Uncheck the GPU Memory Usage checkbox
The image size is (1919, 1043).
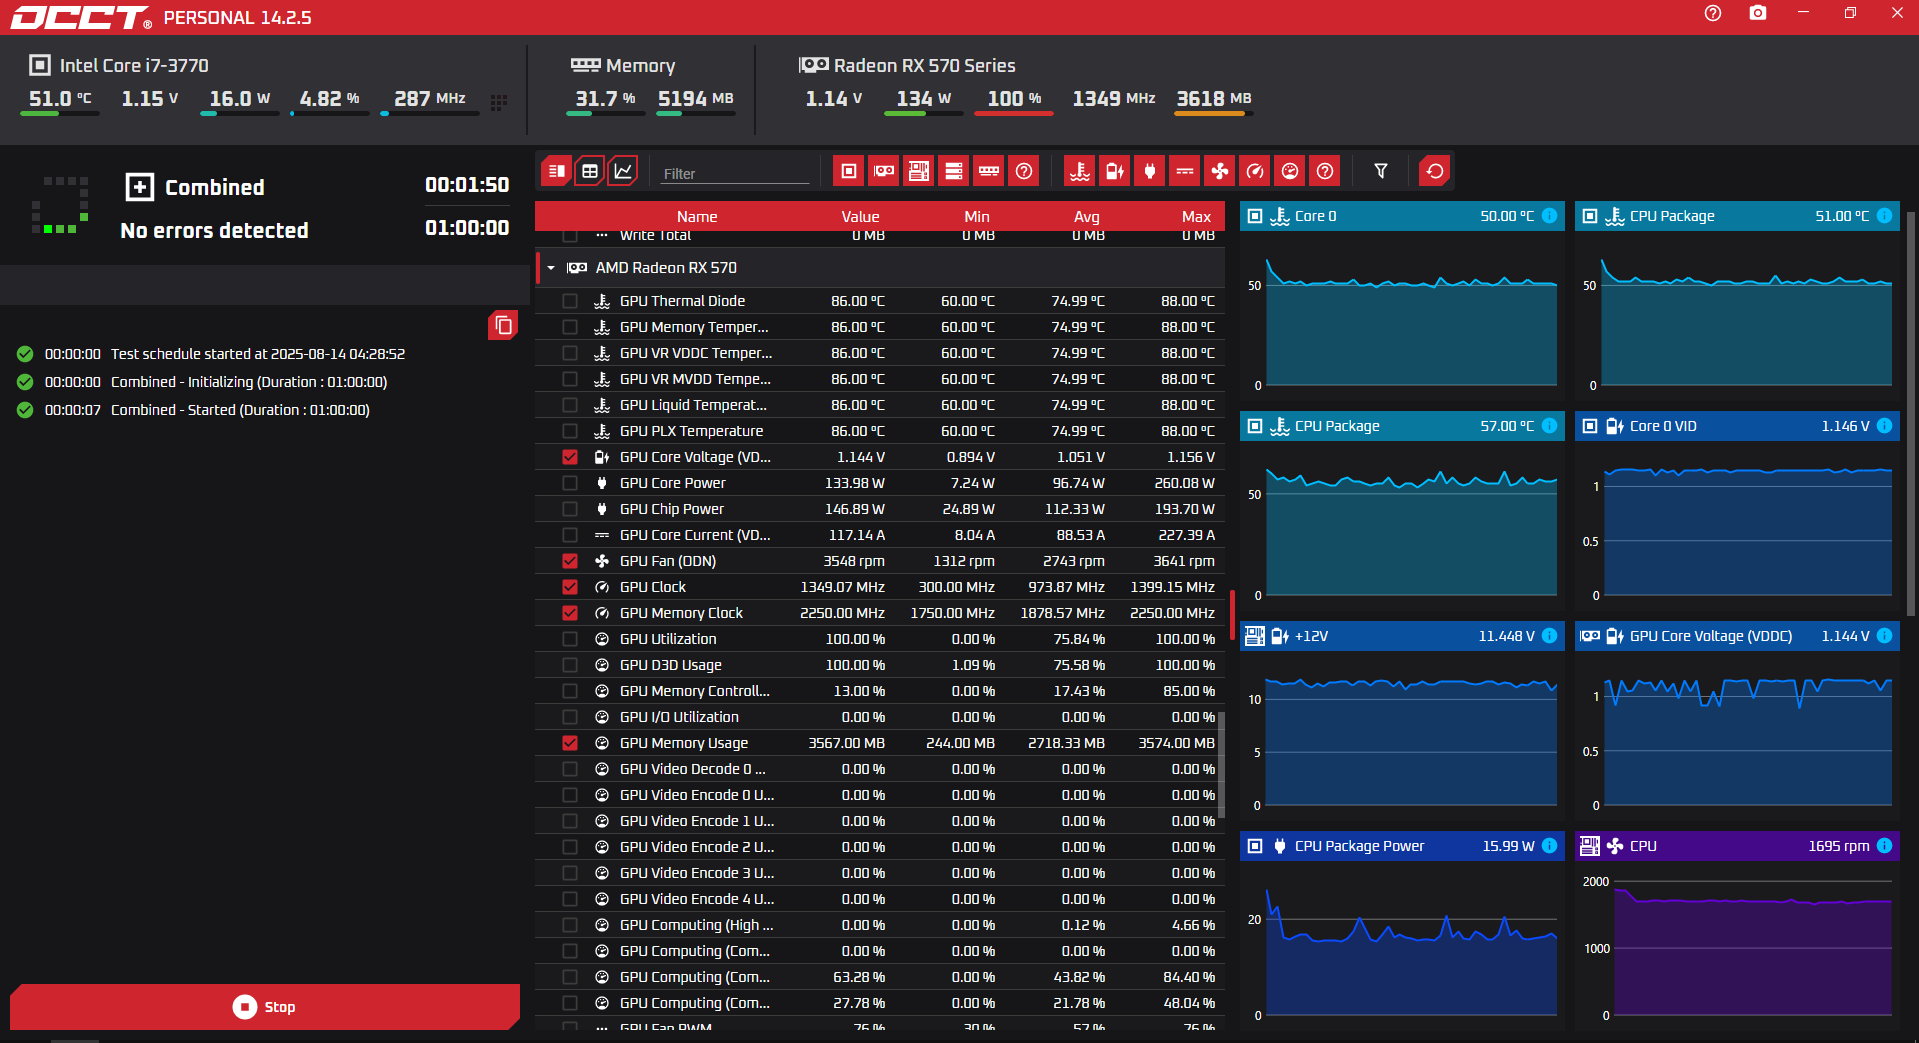(570, 743)
